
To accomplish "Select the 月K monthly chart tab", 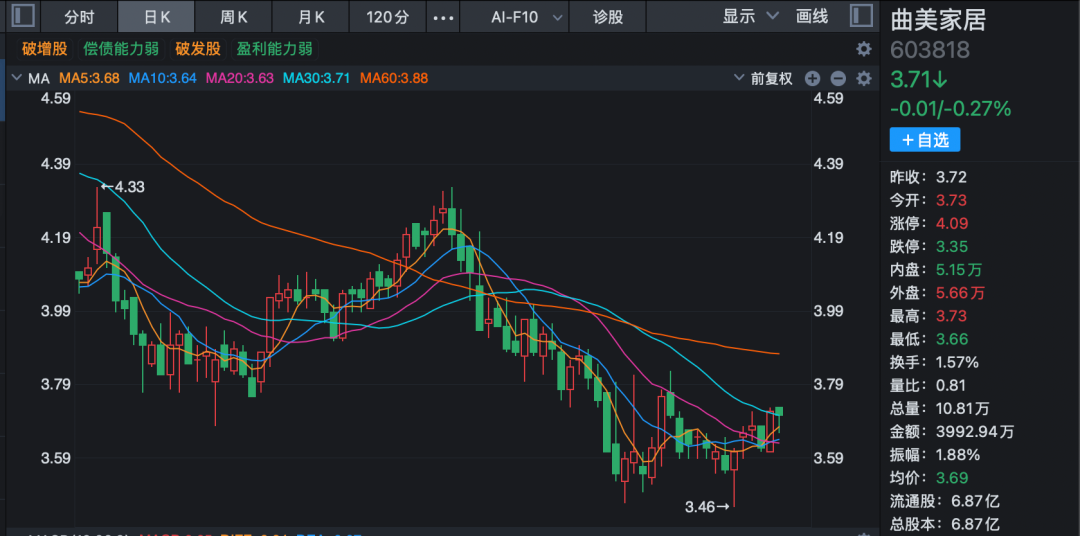I will point(312,17).
